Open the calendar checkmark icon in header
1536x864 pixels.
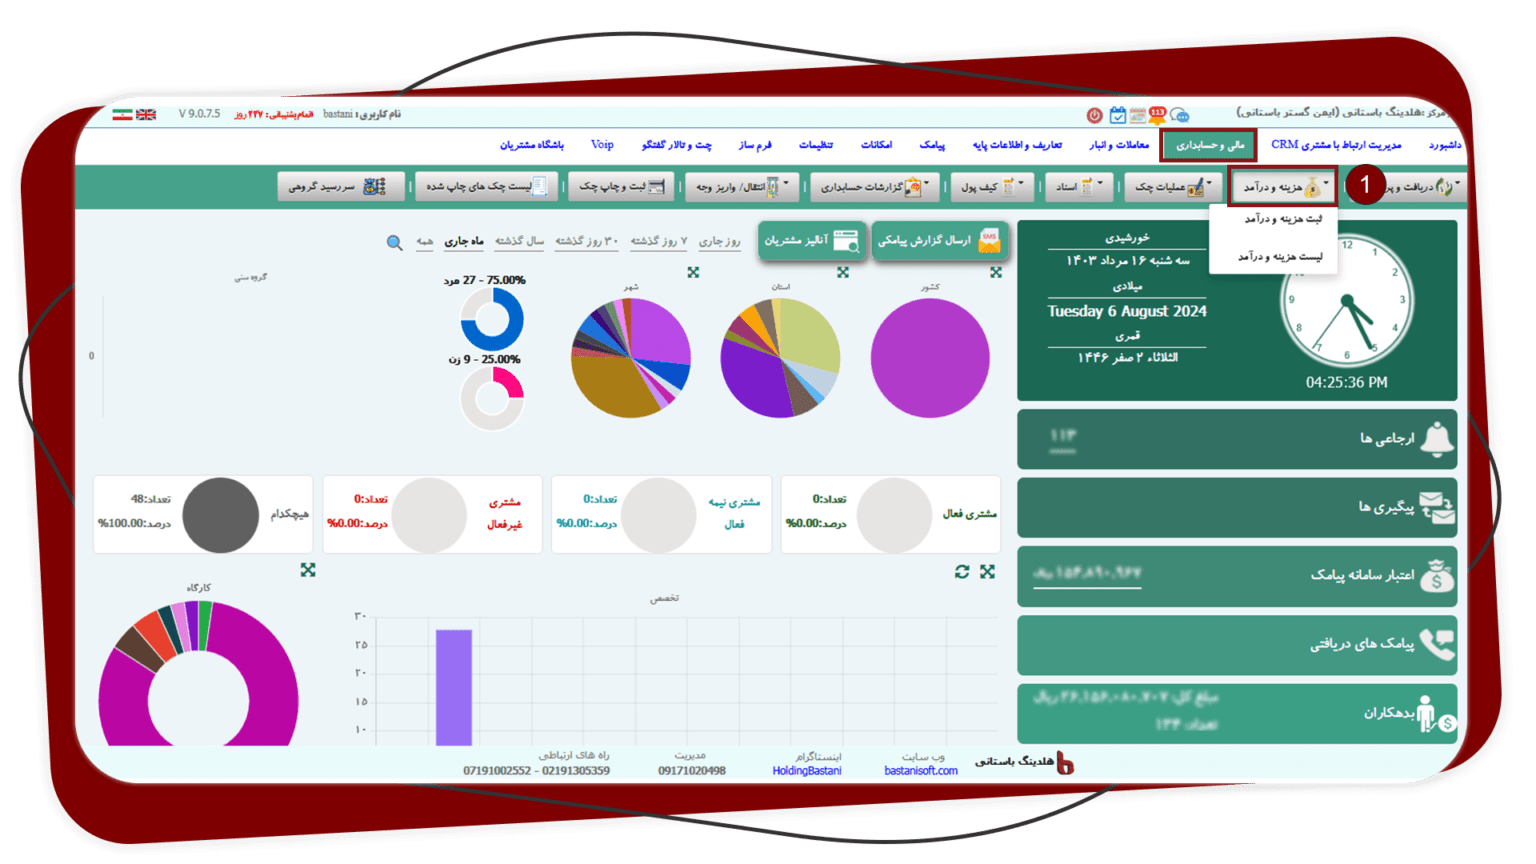1117,115
